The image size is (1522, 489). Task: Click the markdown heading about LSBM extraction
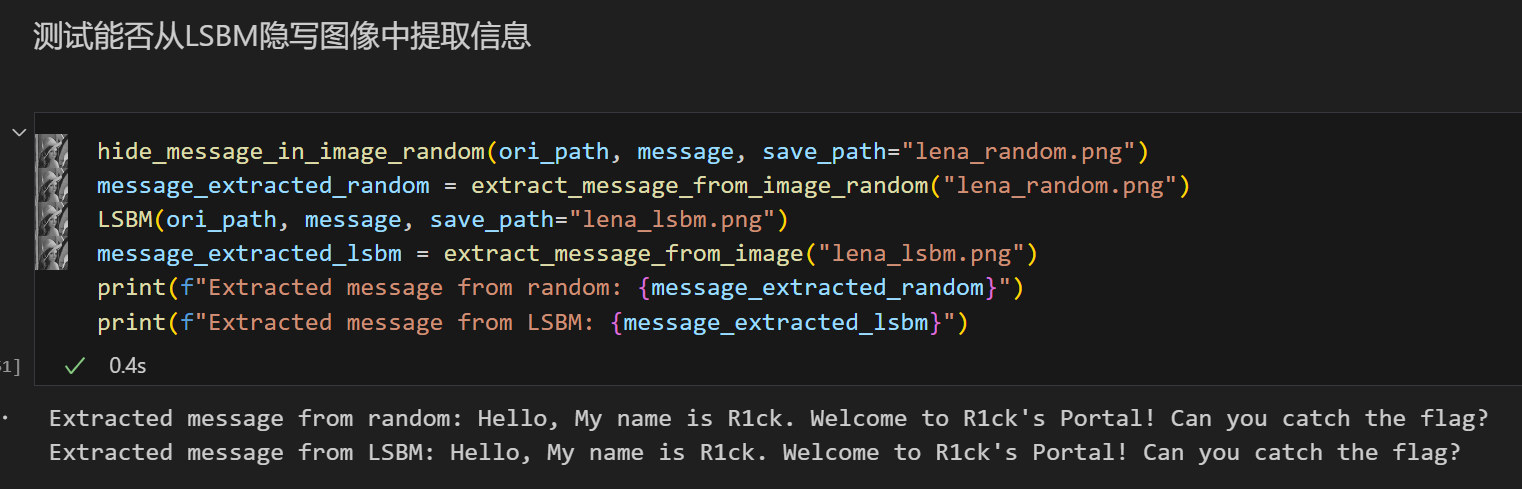(x=281, y=37)
